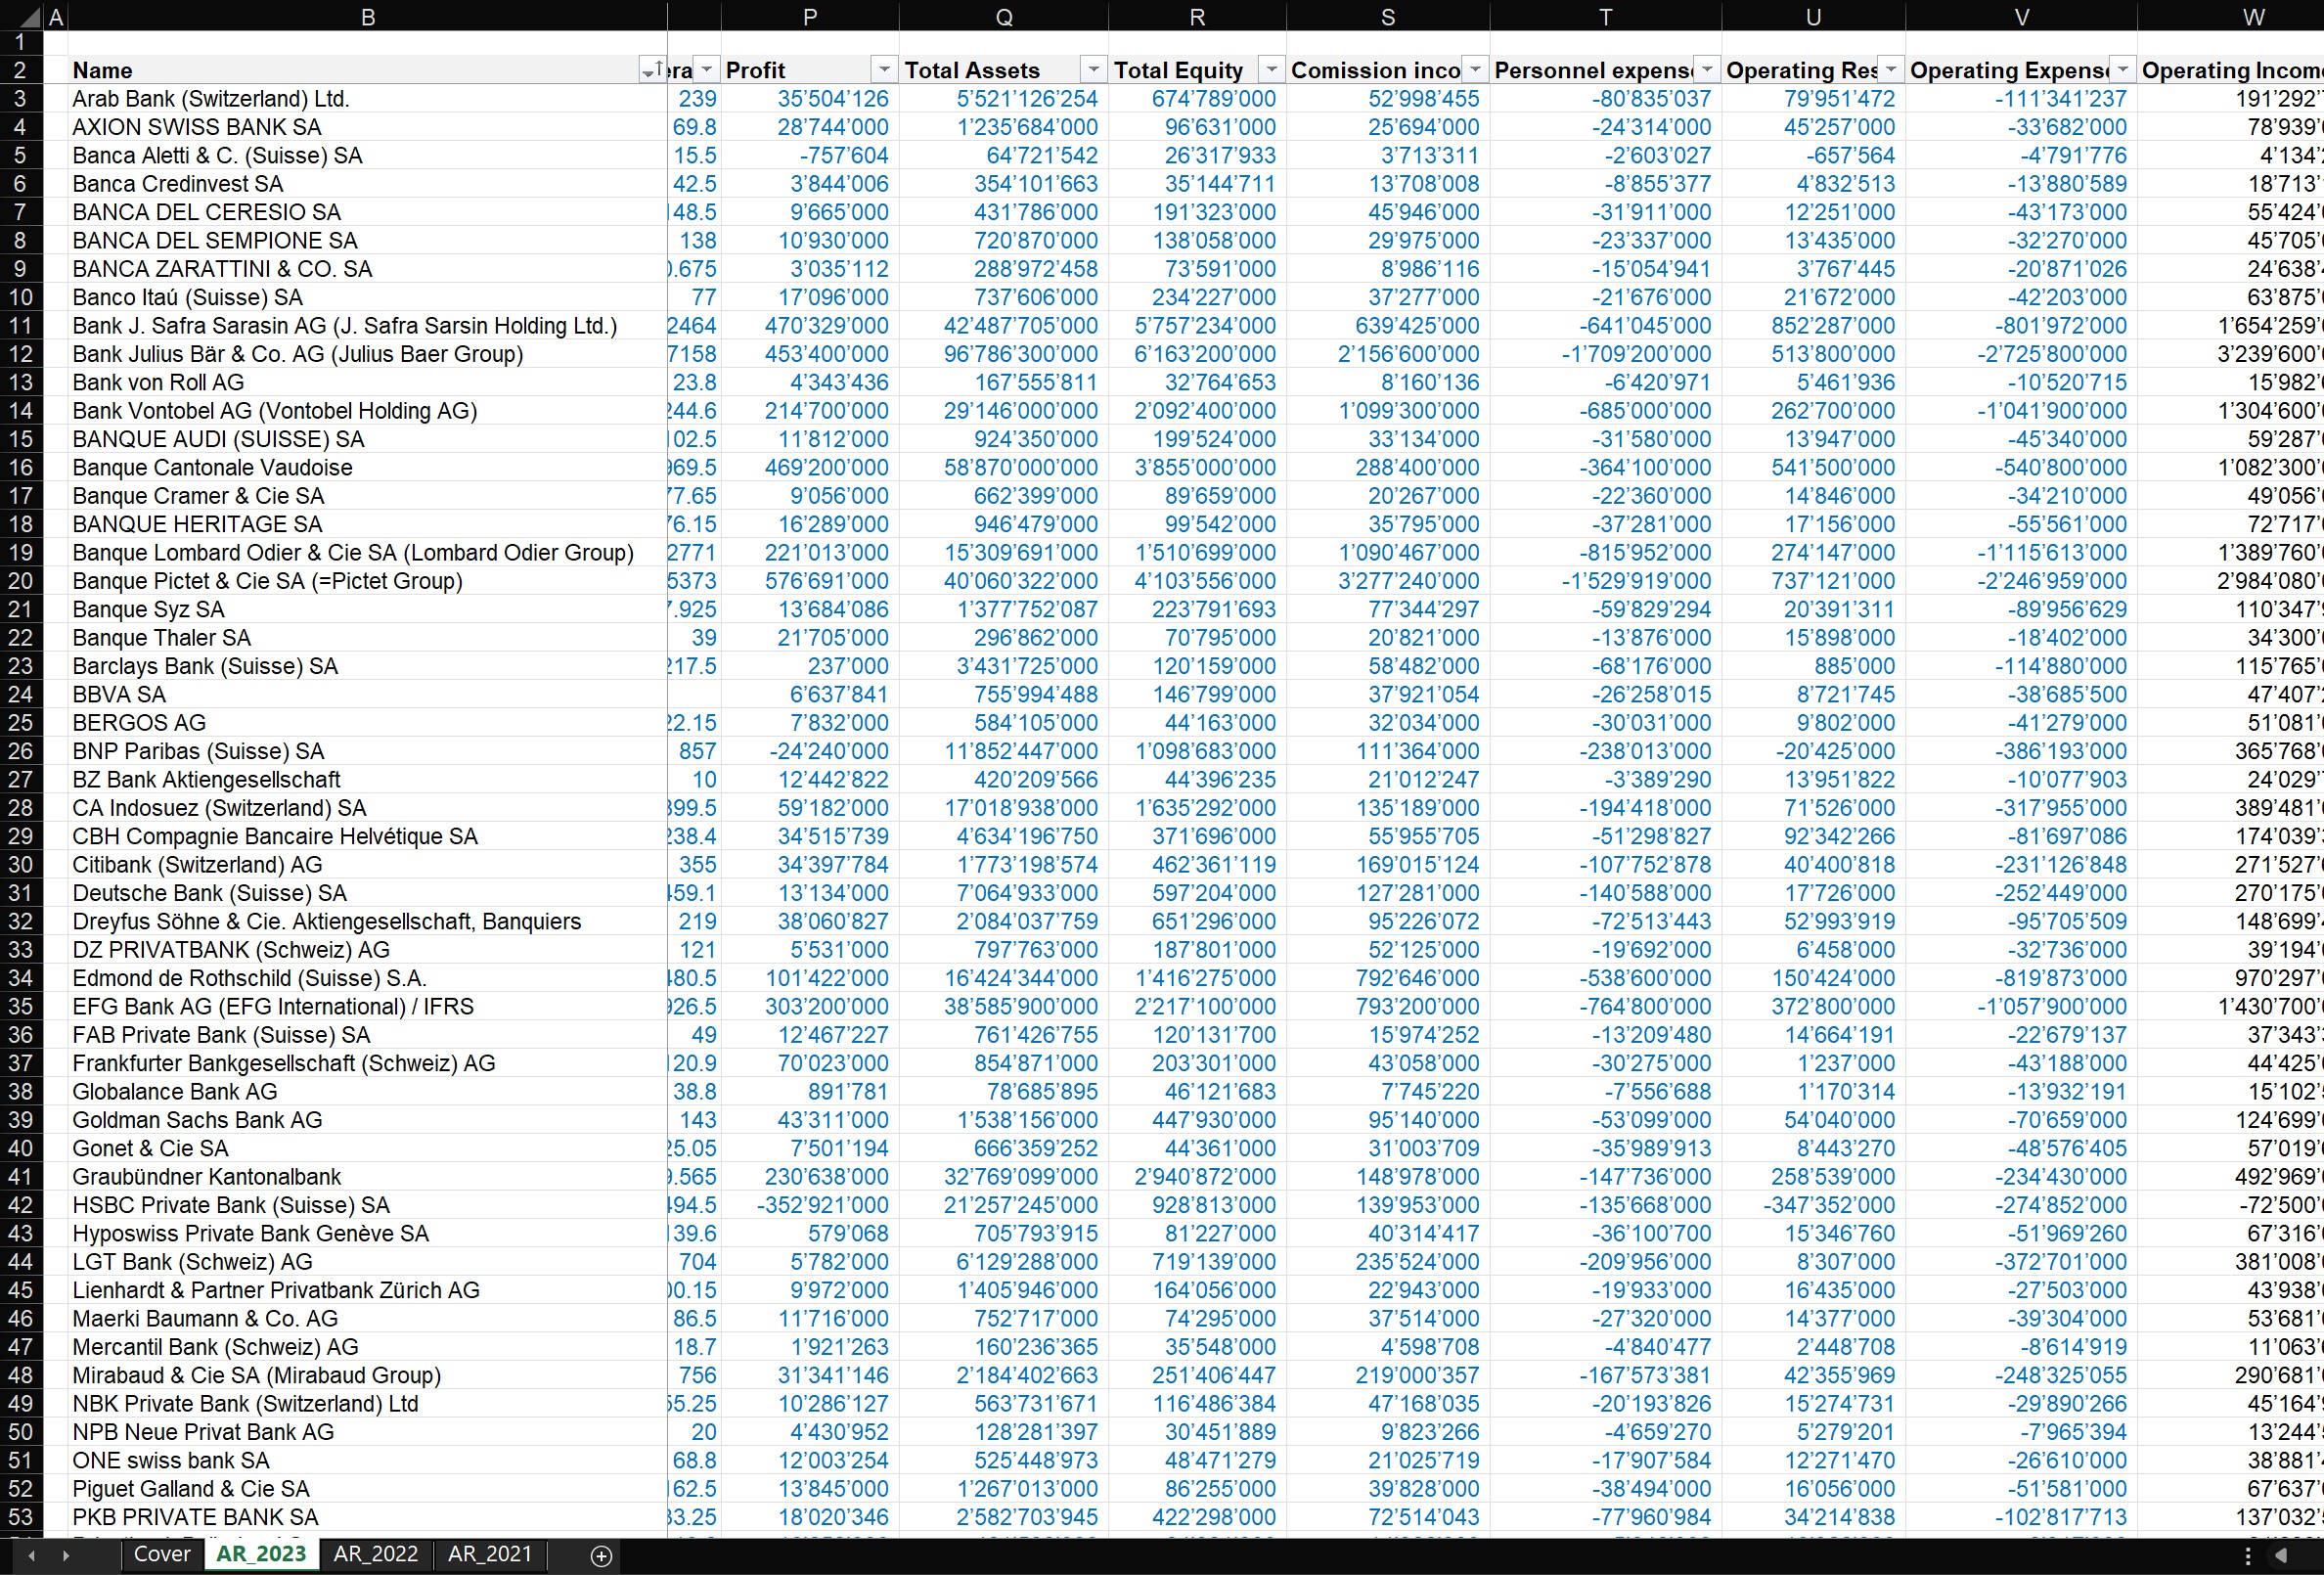Image resolution: width=2324 pixels, height=1575 pixels.
Task: Open the Comission income filter dropdown
Action: [1475, 69]
